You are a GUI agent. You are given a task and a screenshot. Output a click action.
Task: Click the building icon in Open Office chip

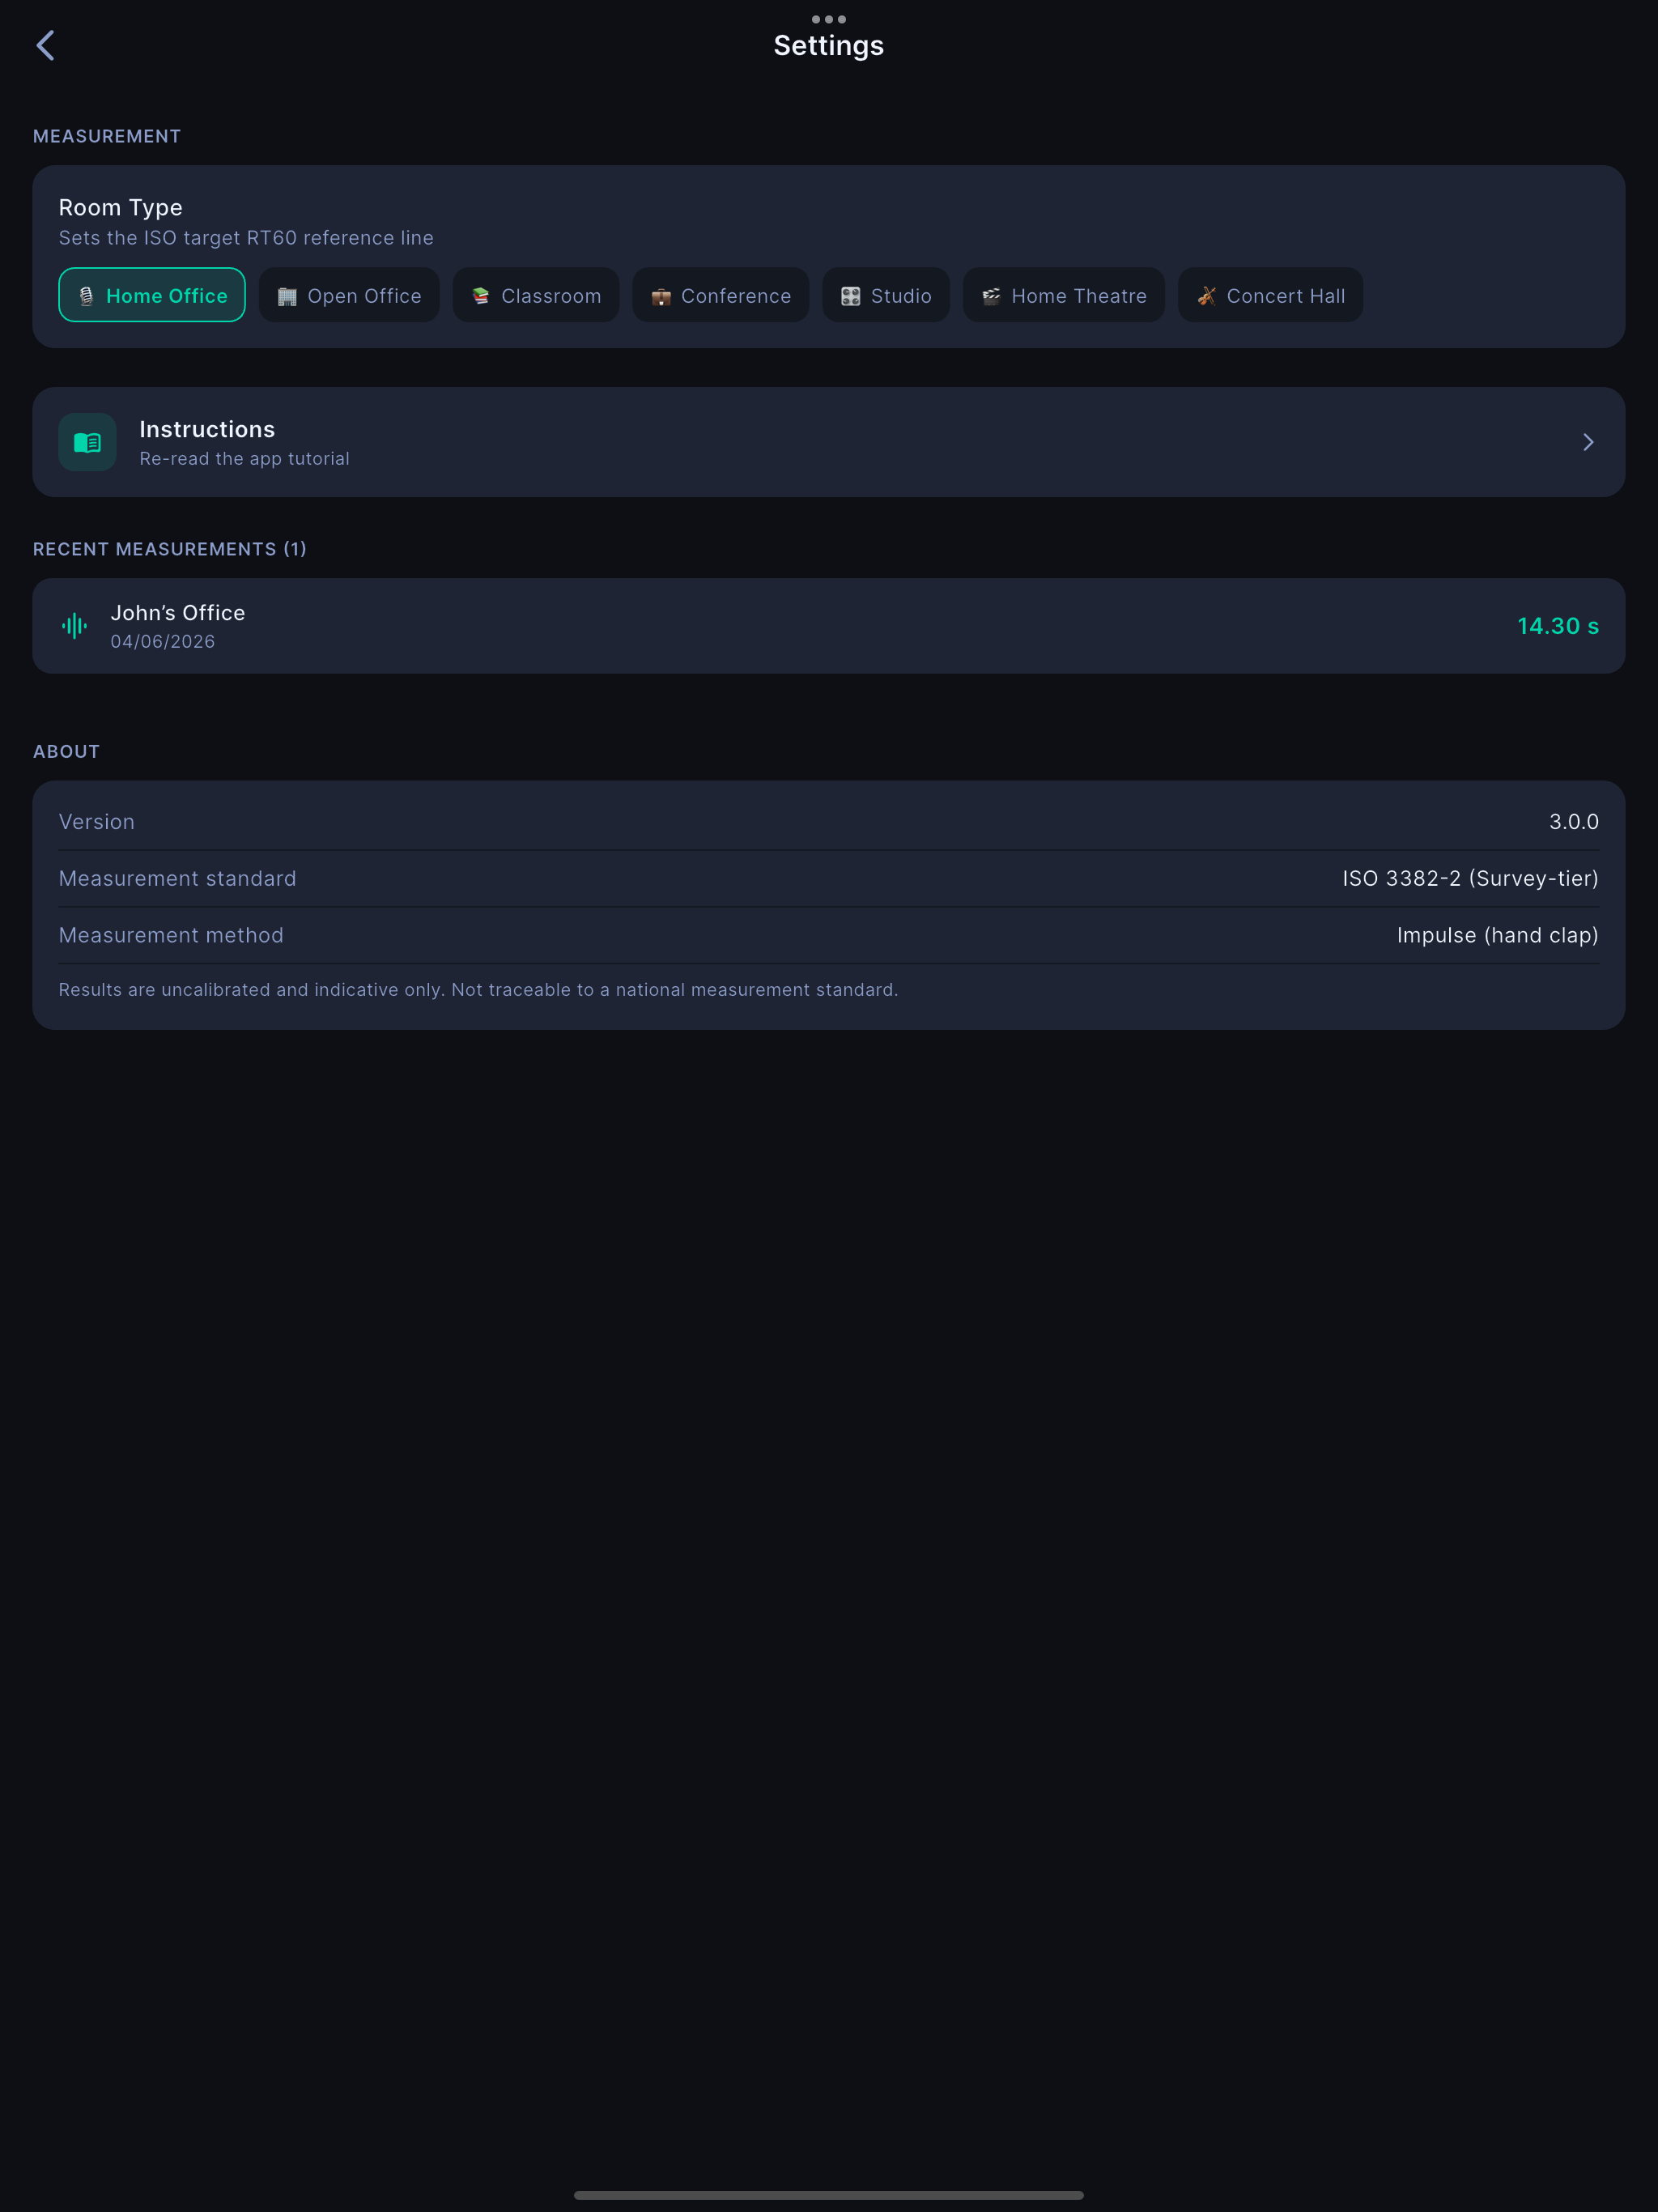287,296
